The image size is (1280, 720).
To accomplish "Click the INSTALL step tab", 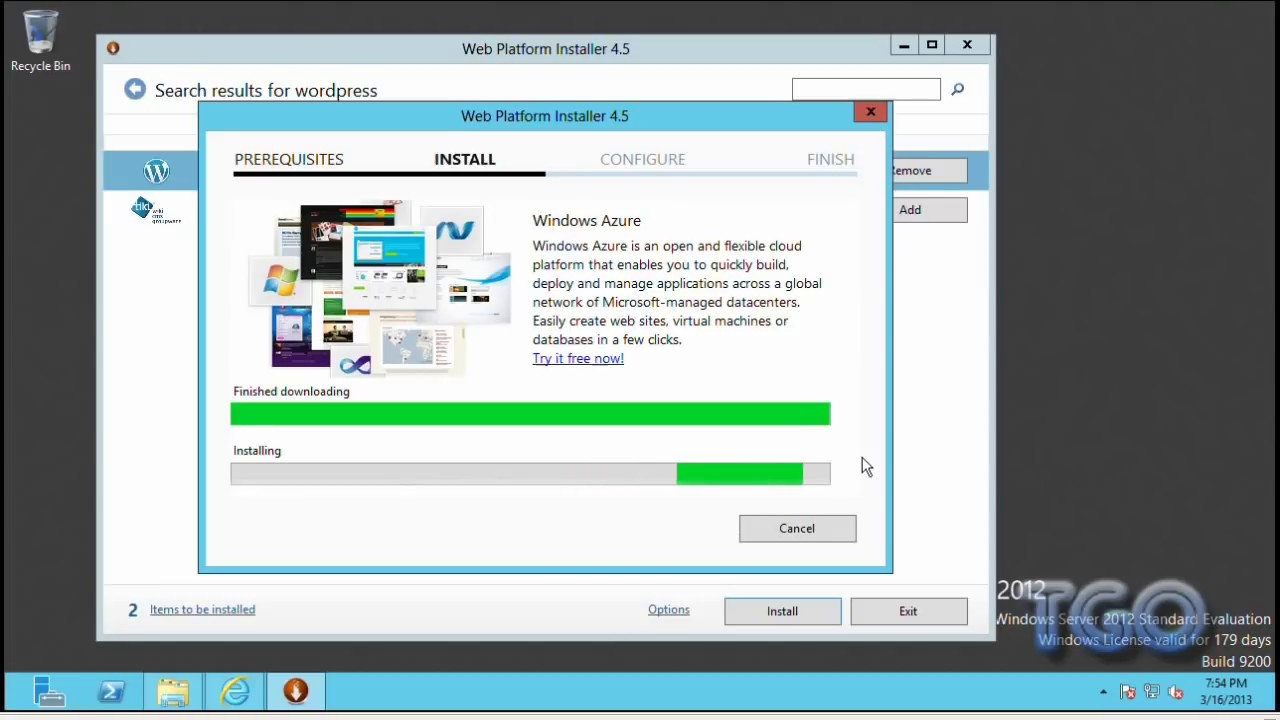I will (465, 159).
